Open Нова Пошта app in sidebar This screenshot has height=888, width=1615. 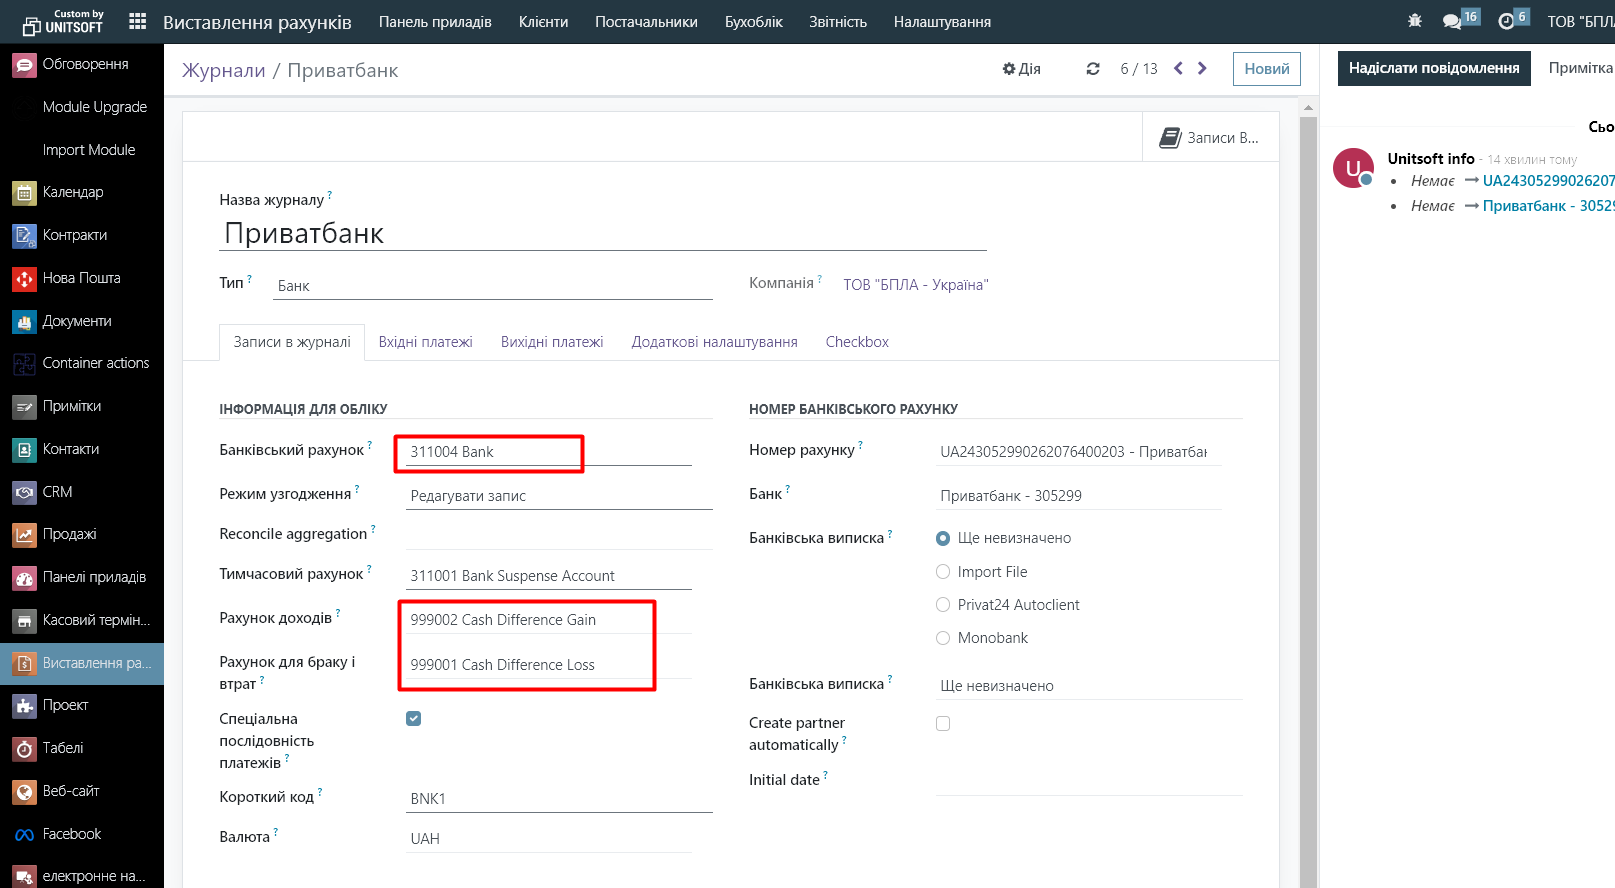pyautogui.click(x=81, y=278)
